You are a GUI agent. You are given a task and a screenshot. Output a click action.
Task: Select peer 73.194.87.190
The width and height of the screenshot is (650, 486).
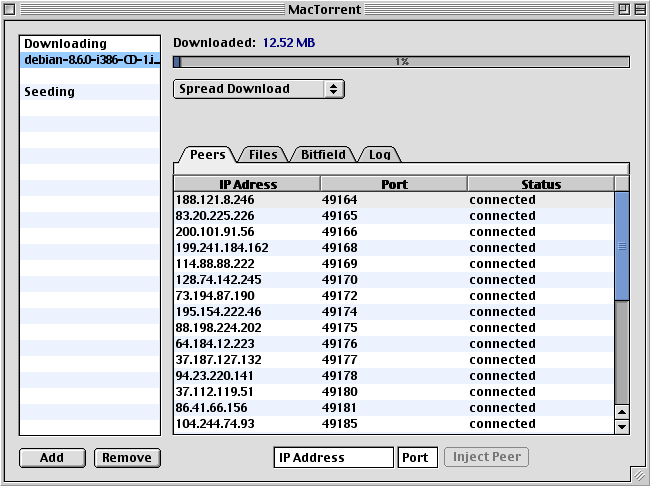pos(394,296)
